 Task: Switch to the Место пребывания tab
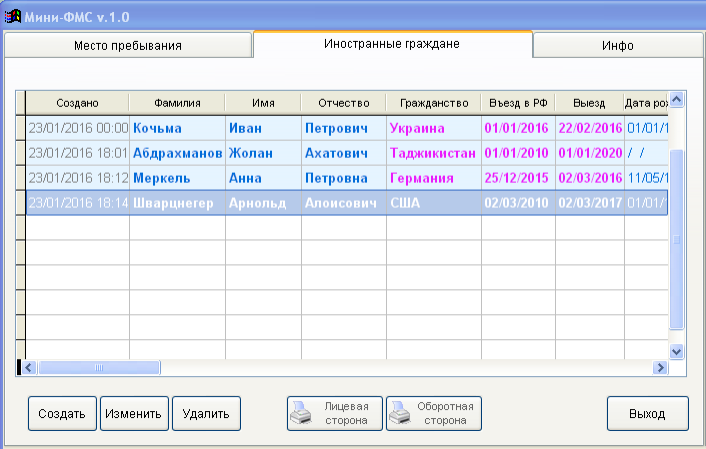[128, 45]
